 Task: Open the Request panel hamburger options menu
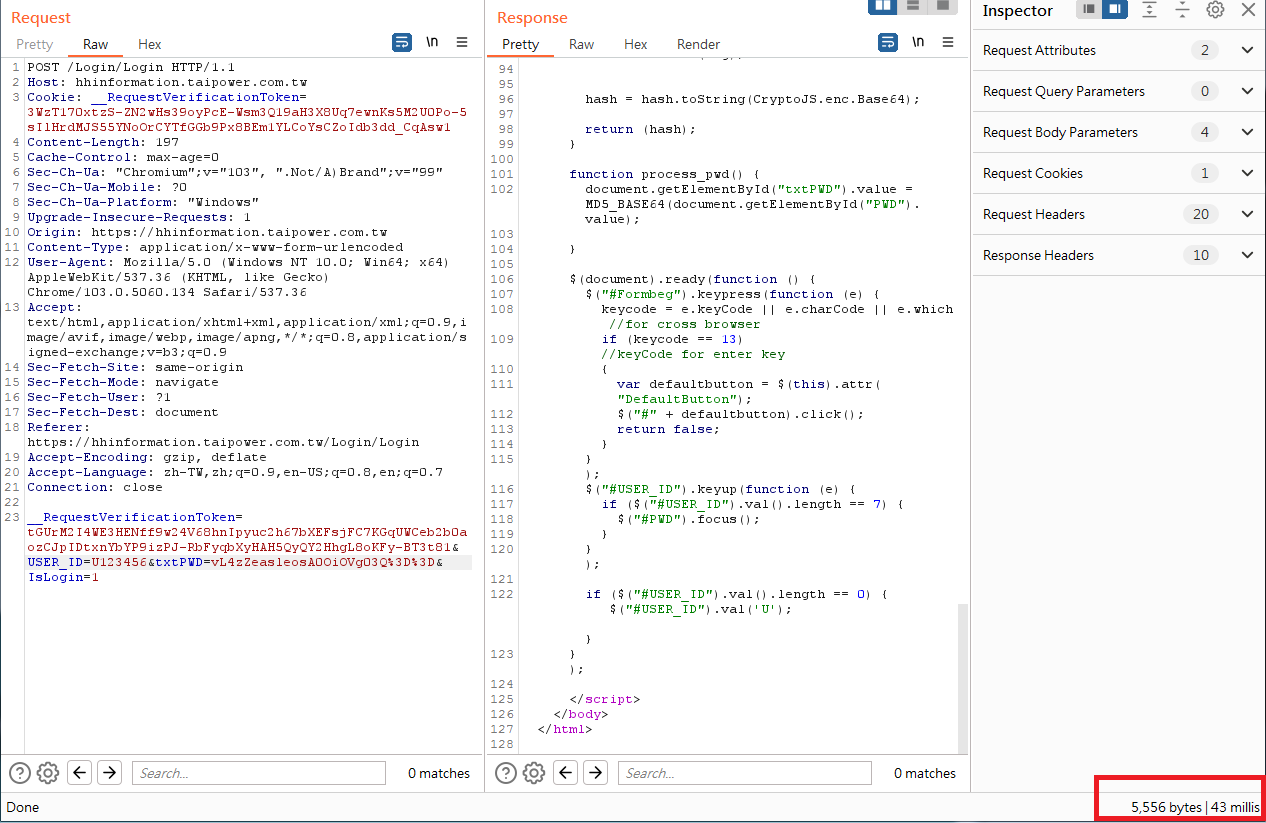[x=462, y=42]
